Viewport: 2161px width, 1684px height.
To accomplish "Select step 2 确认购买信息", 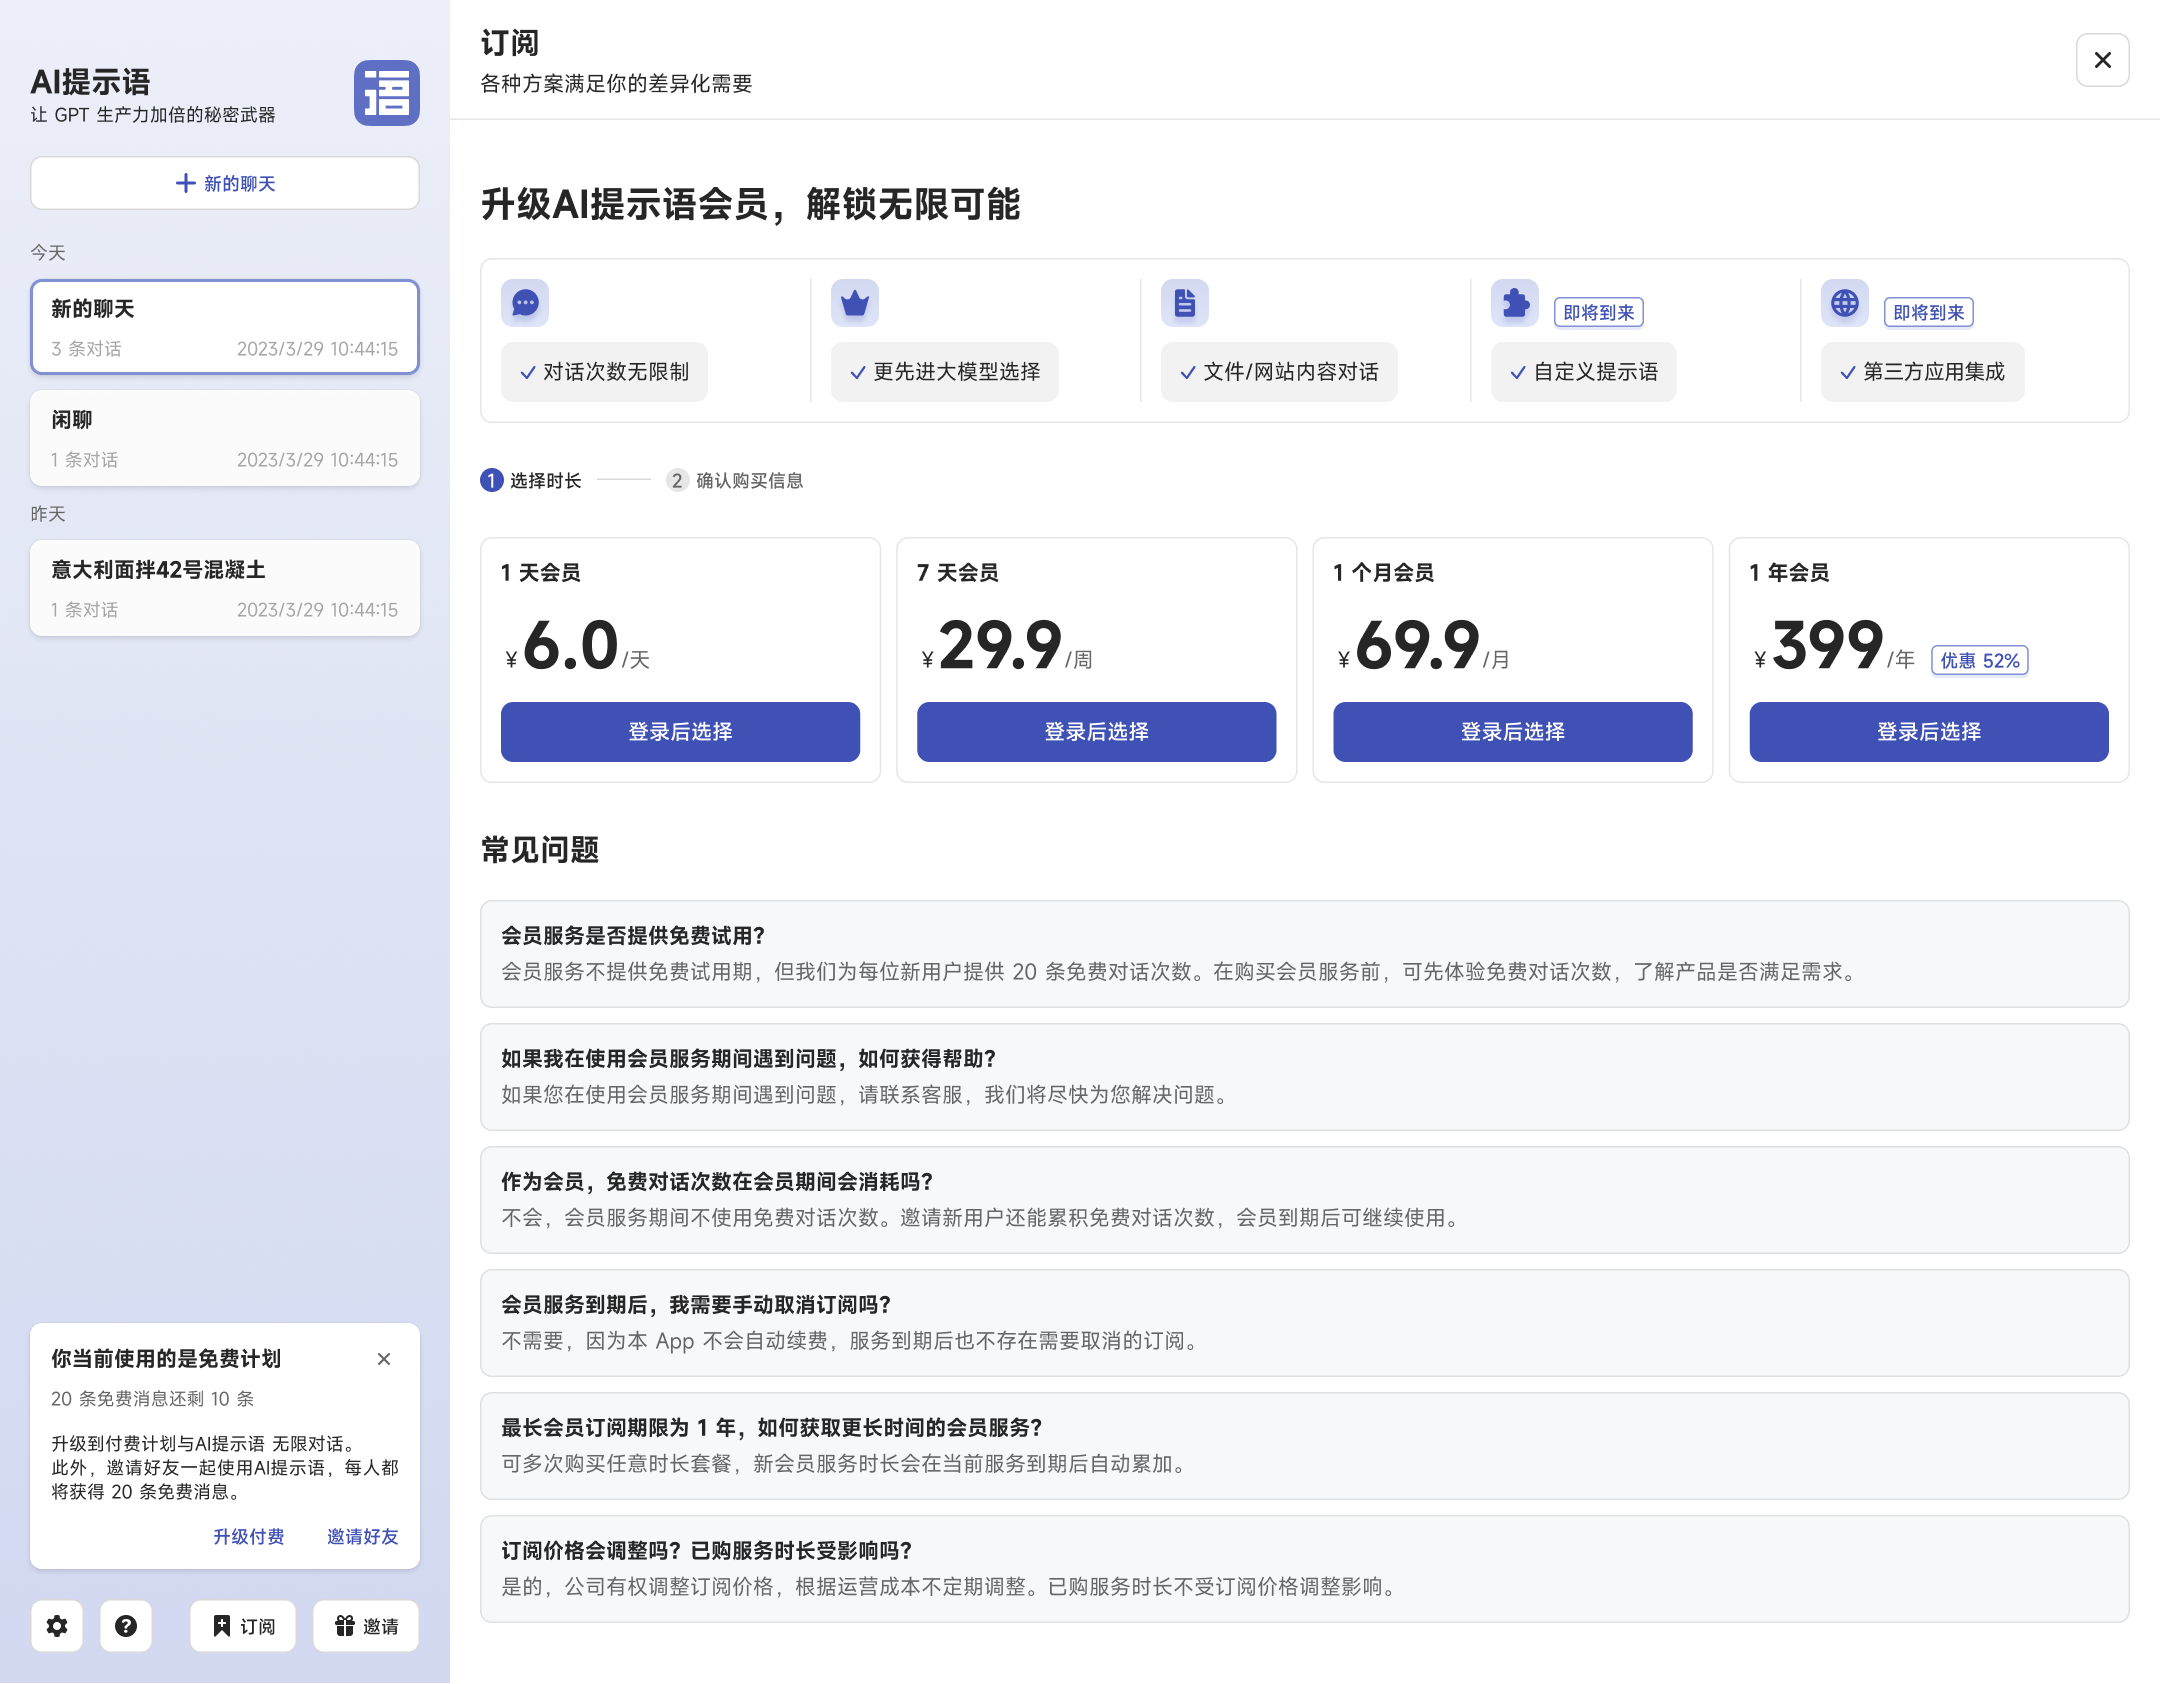I will point(736,481).
